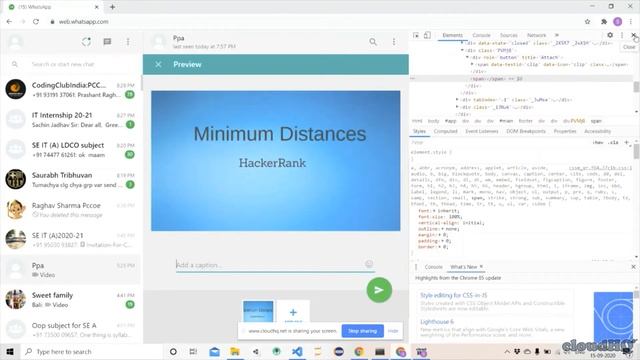Image resolution: width=640 pixels, height=360 pixels.
Task: Open Chrome extensions puzzle icon
Action: point(604,22)
